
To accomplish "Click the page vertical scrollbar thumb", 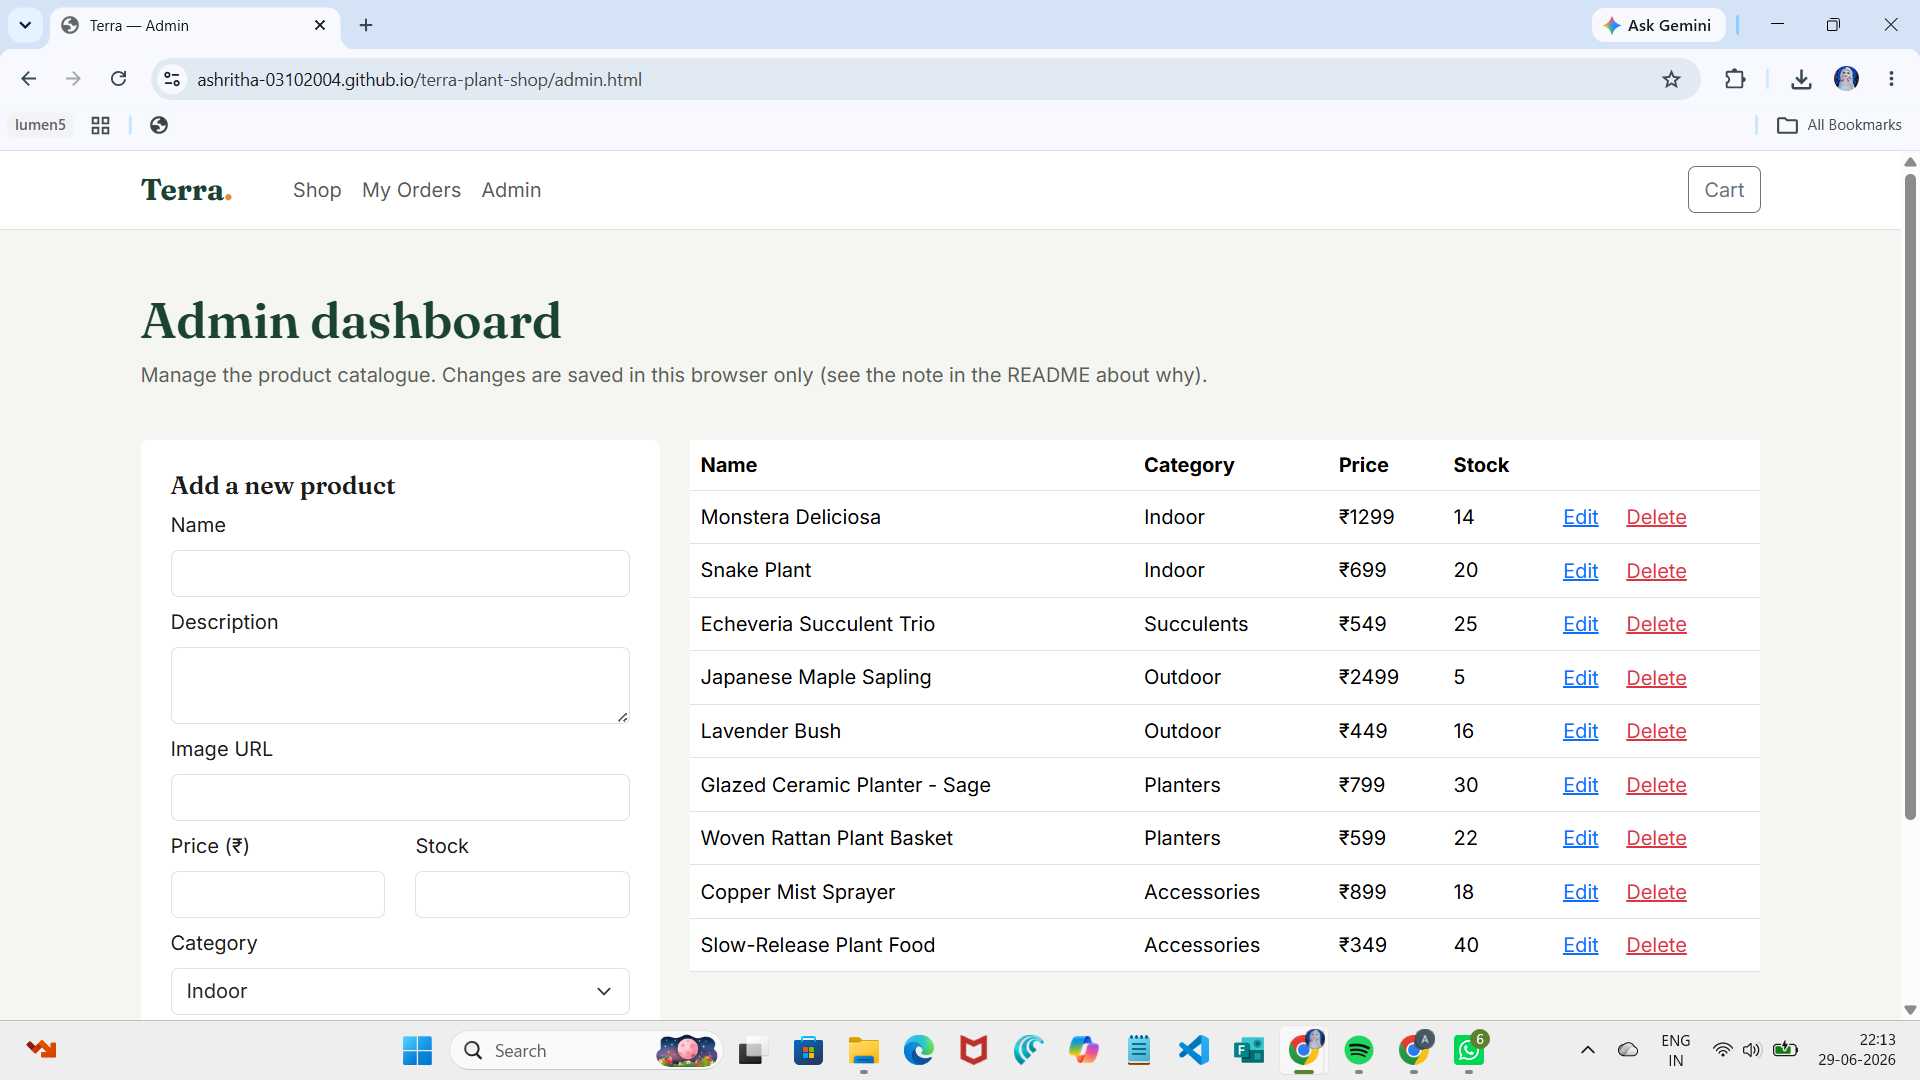I will coord(1910,497).
